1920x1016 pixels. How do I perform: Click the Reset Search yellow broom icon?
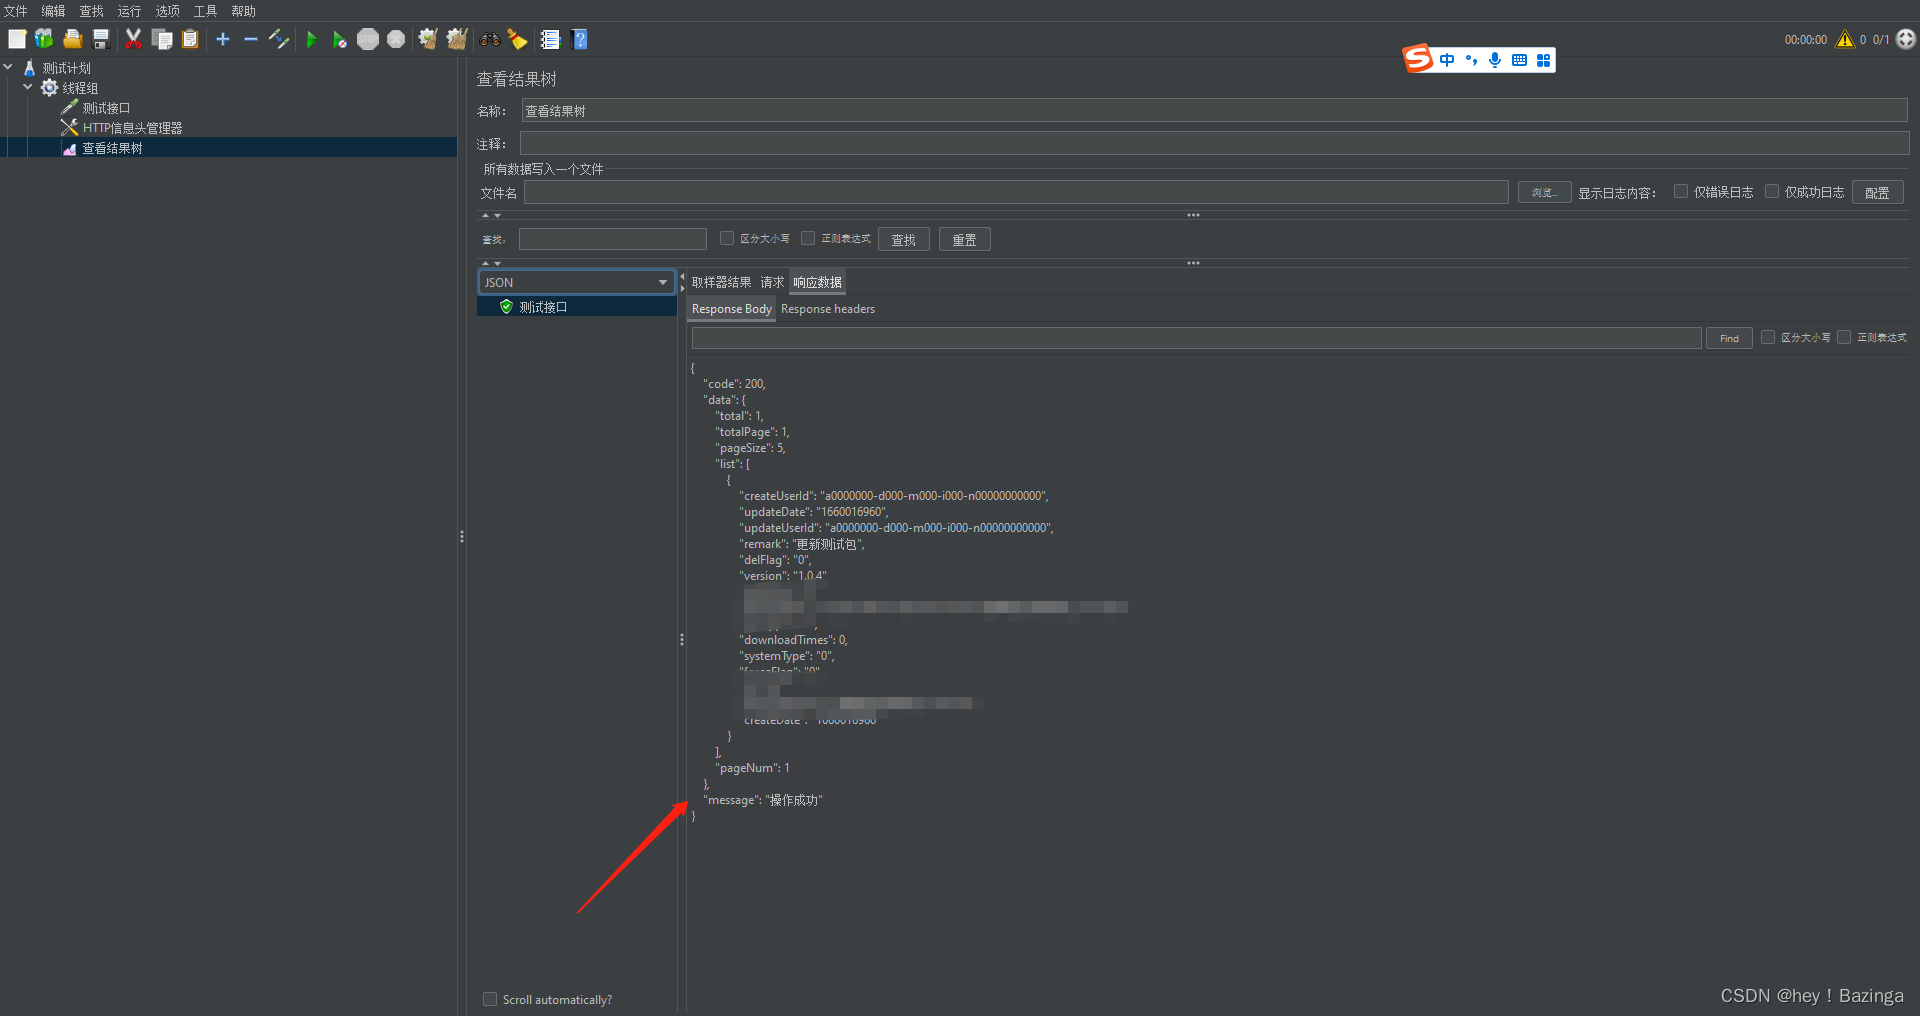pos(517,39)
